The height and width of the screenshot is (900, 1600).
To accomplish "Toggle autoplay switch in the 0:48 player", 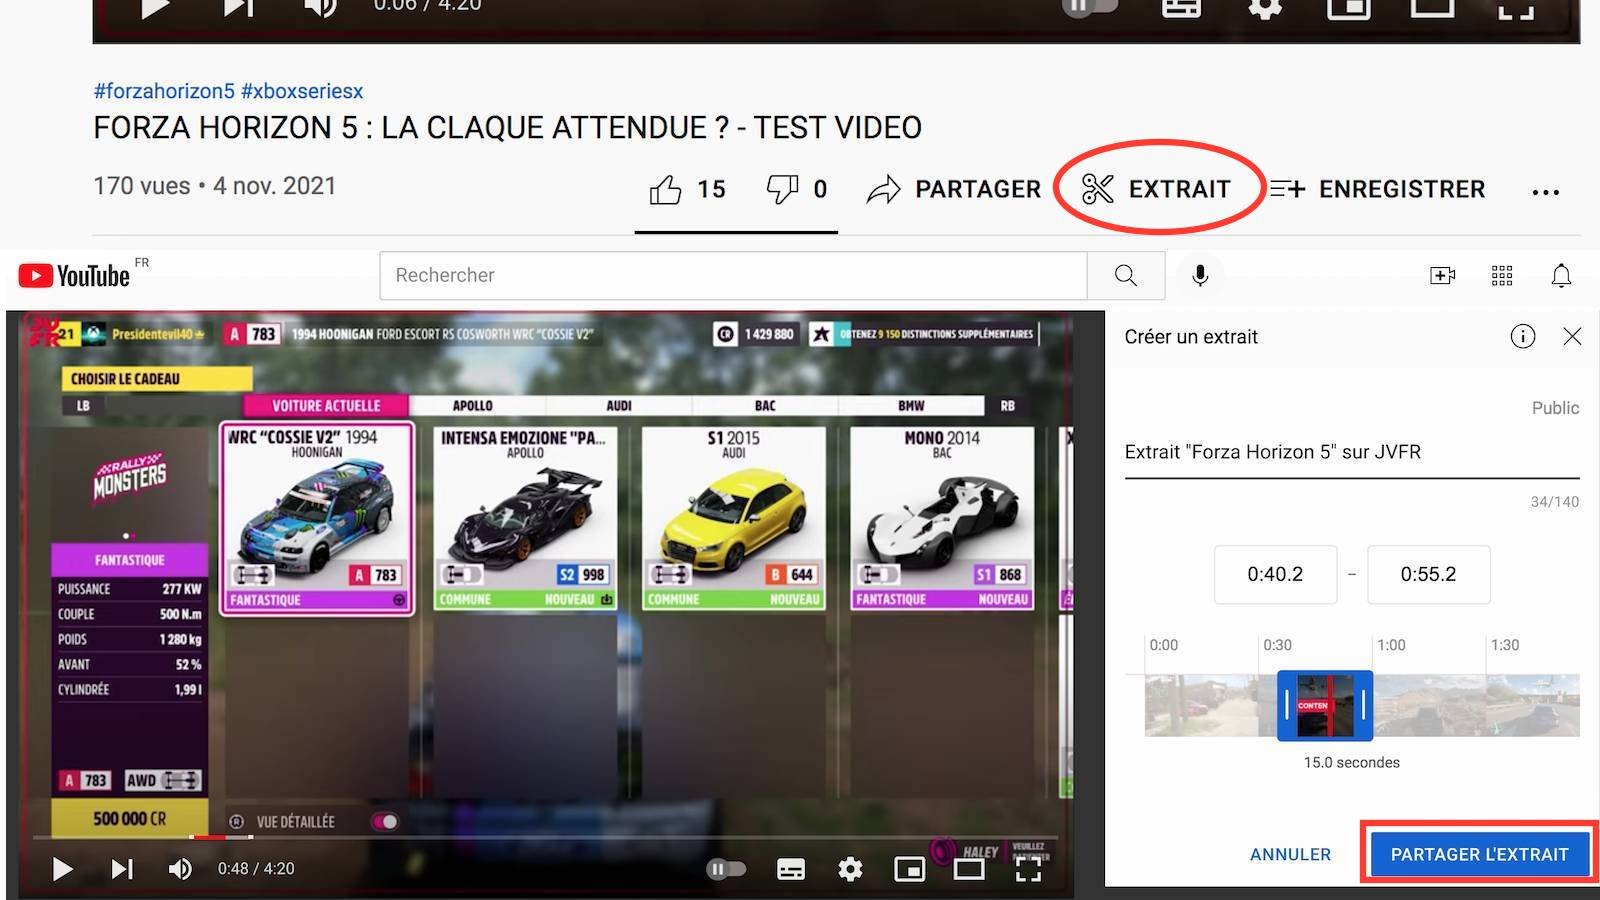I will 727,869.
